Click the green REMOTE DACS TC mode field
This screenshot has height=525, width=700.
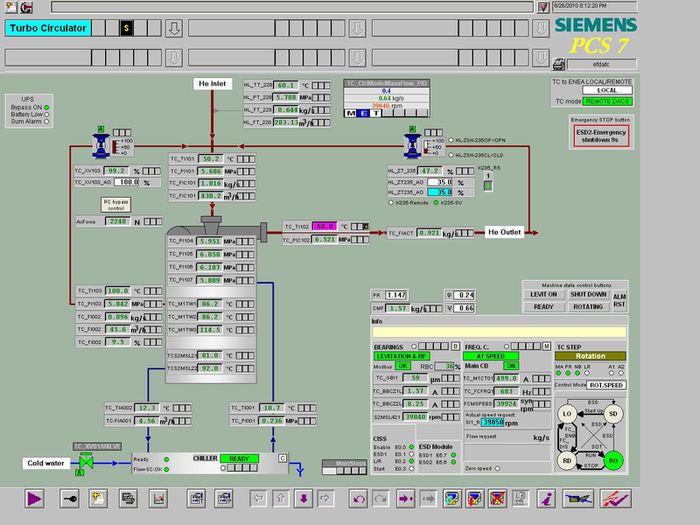coord(608,101)
